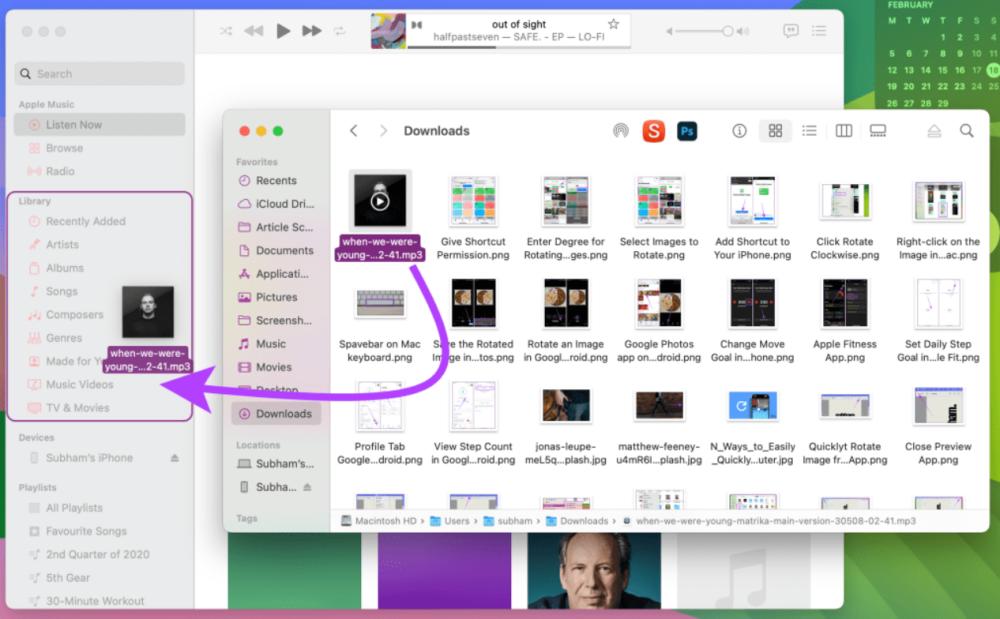This screenshot has height=619, width=1000.
Task: Select the when-we-were-young mp3 thumbnail
Action: tap(377, 199)
